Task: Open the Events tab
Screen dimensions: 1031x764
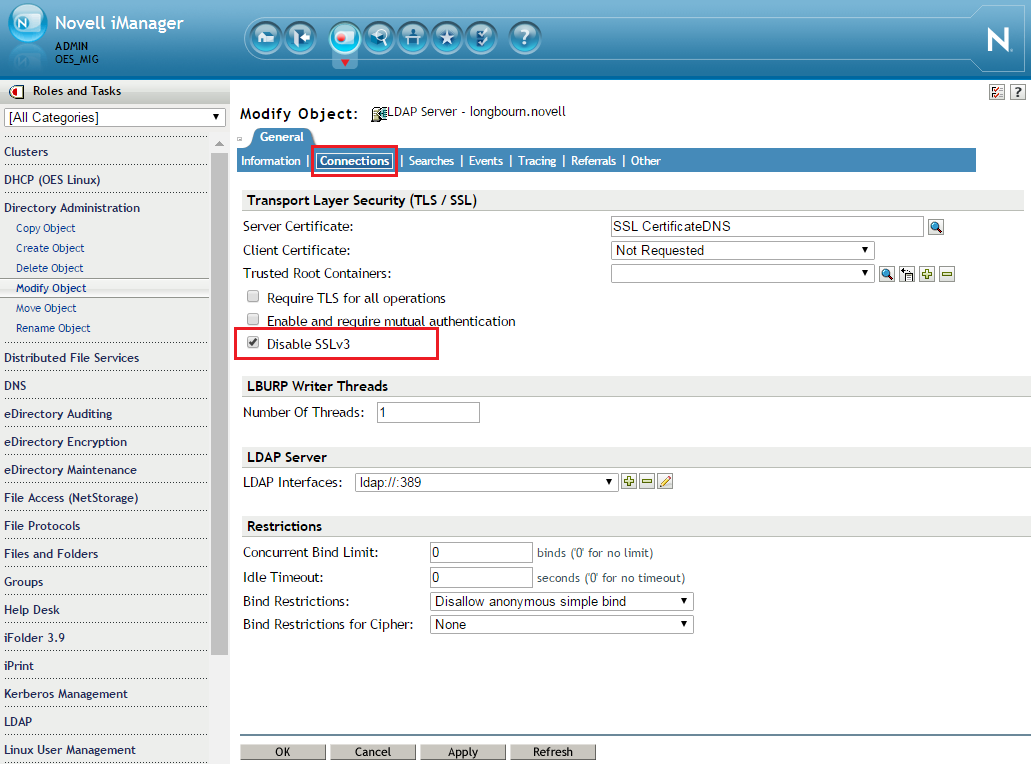Action: point(486,161)
